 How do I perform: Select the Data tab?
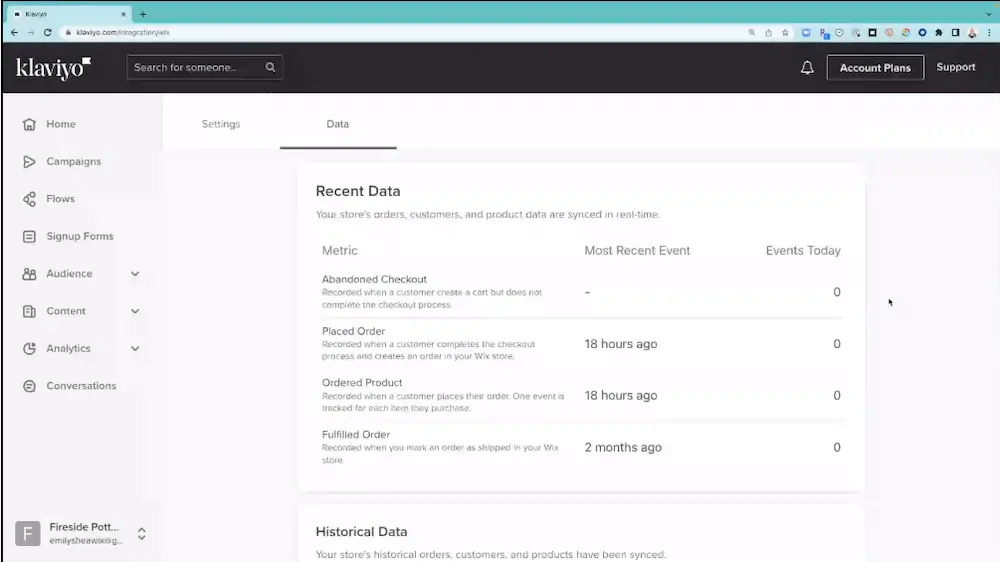coord(338,124)
